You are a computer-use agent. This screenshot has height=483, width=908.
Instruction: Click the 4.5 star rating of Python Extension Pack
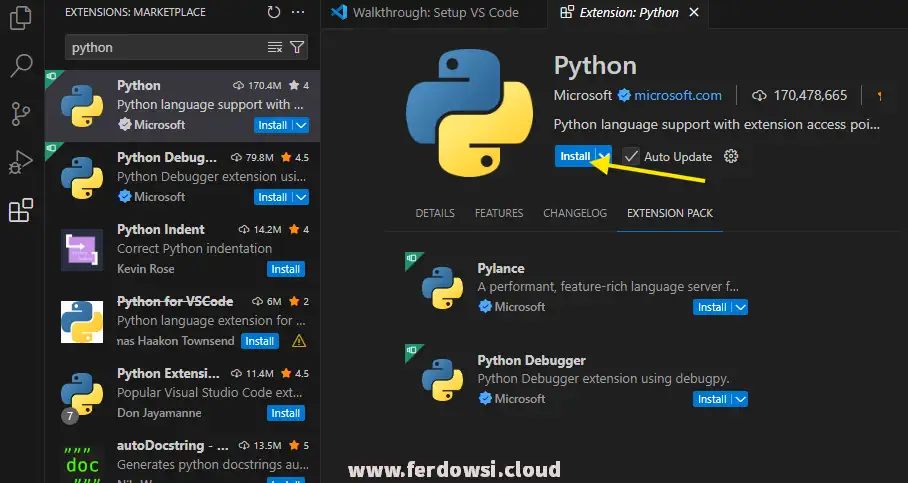click(x=295, y=374)
